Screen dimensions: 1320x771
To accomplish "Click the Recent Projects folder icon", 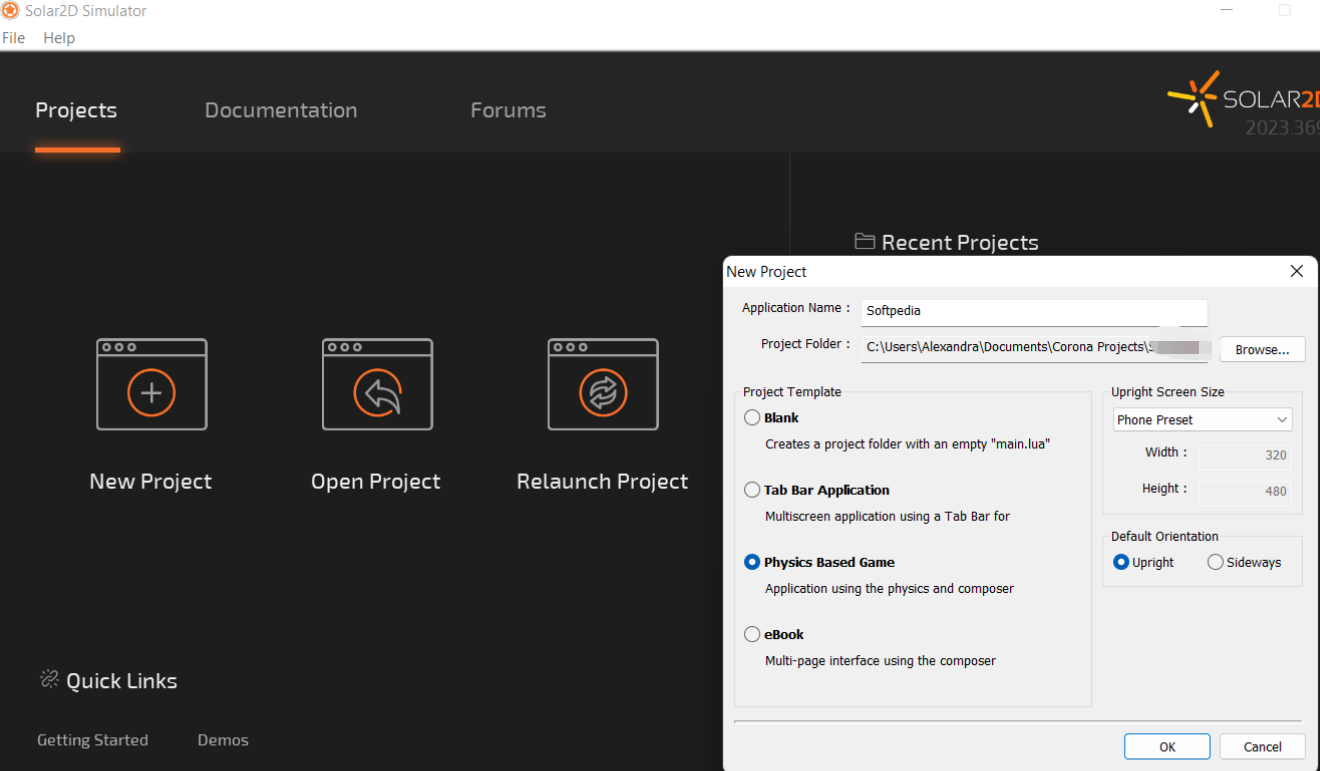I will point(865,241).
